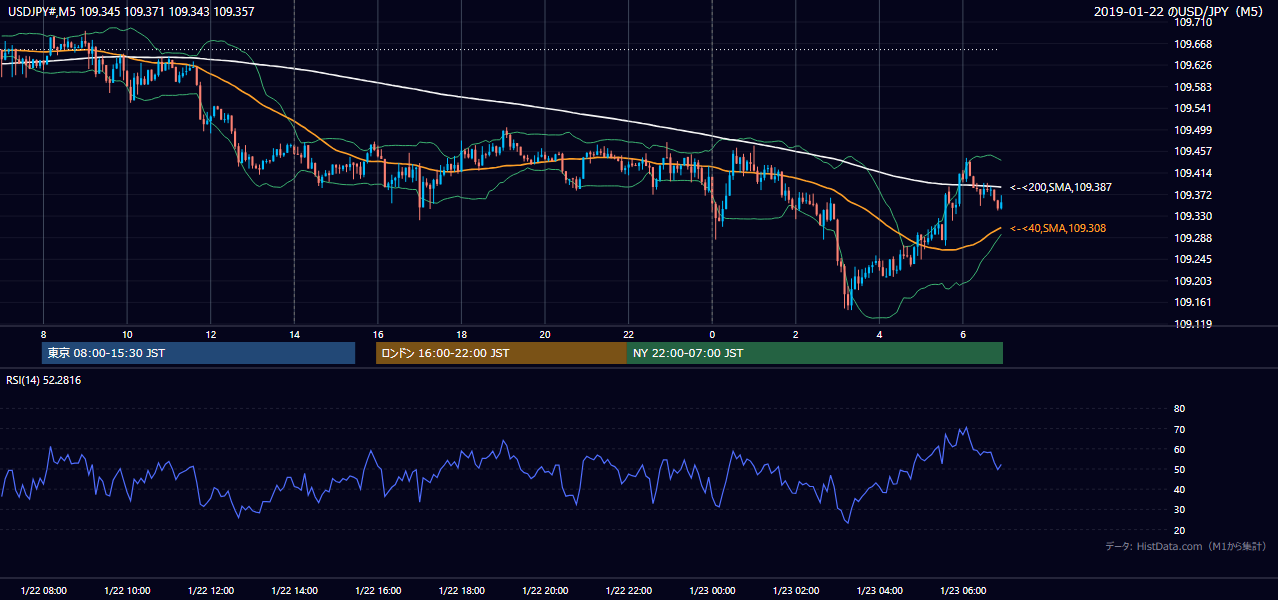Screen dimensions: 1278x600
Task: Select the 東京 08:00-15:30 JST session bar
Action: 199,353
